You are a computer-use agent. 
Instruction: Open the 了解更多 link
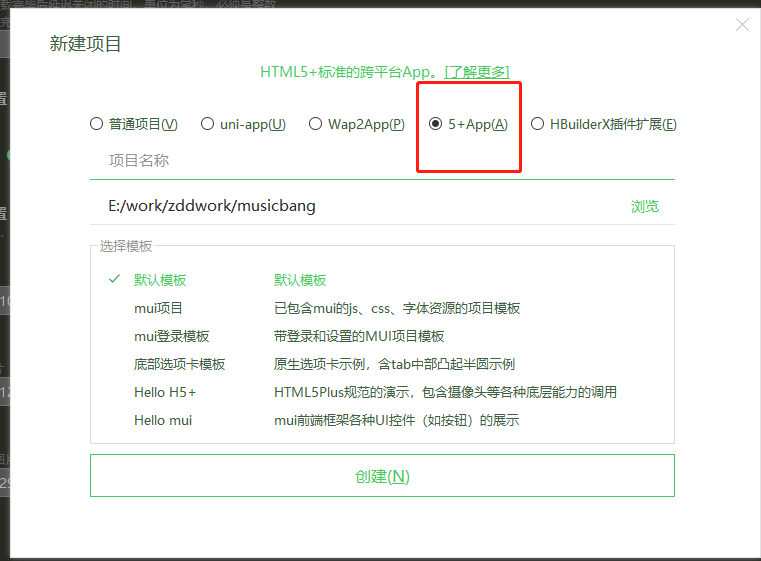477,72
